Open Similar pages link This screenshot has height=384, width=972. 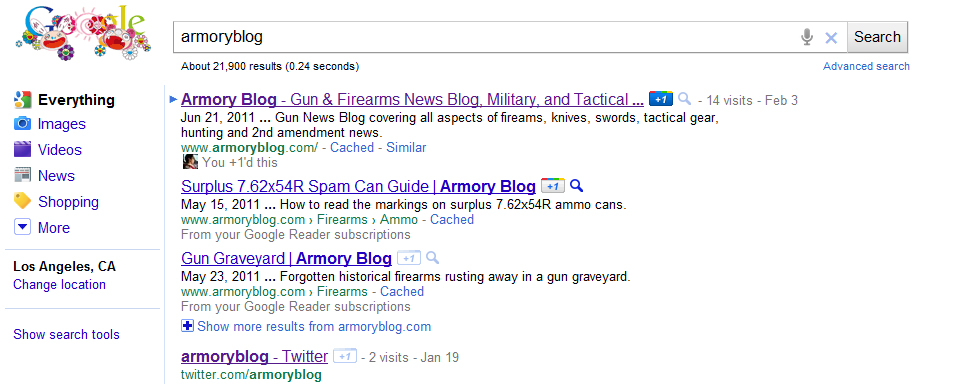pos(406,148)
